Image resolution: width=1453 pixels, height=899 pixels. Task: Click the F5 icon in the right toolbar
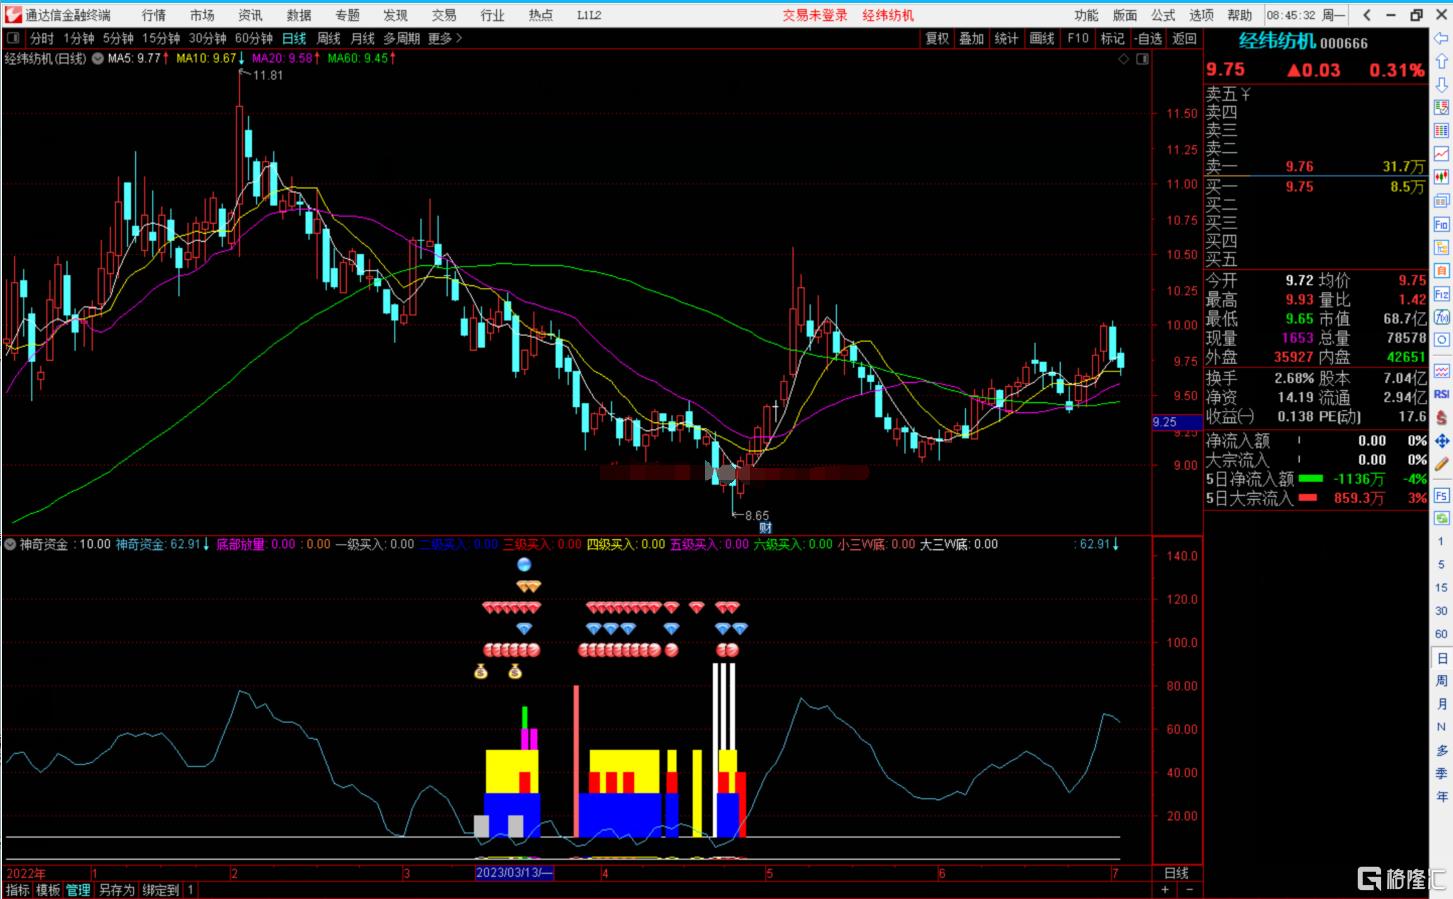[1441, 496]
